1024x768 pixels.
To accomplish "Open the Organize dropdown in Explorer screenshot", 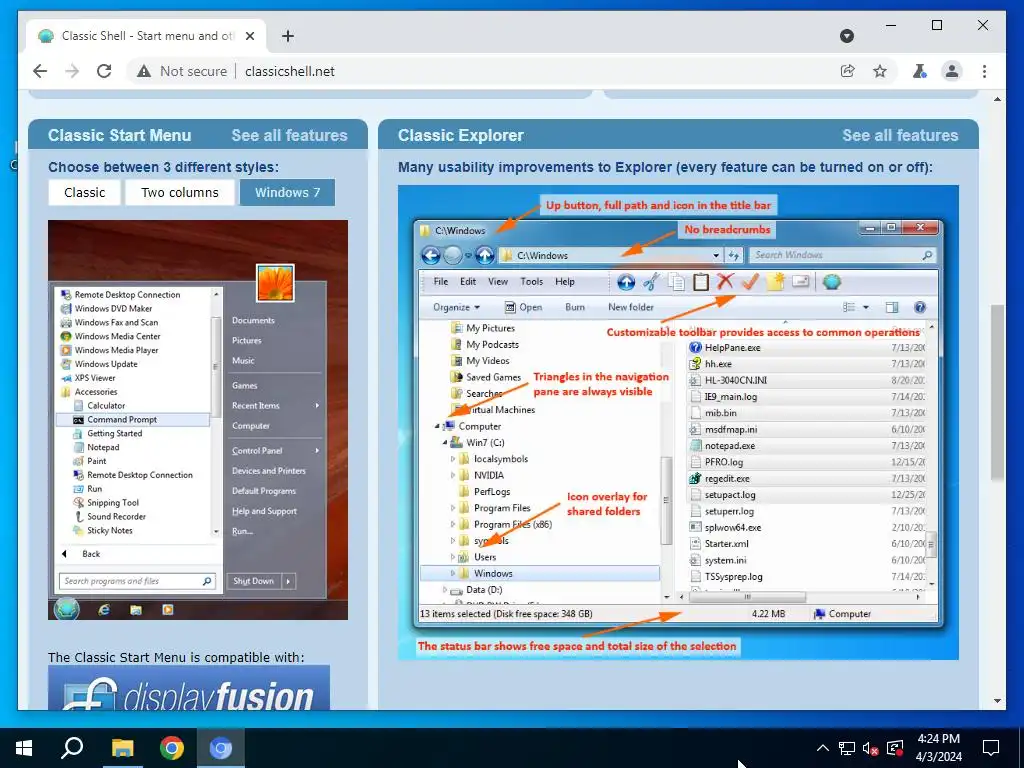I will [x=456, y=307].
